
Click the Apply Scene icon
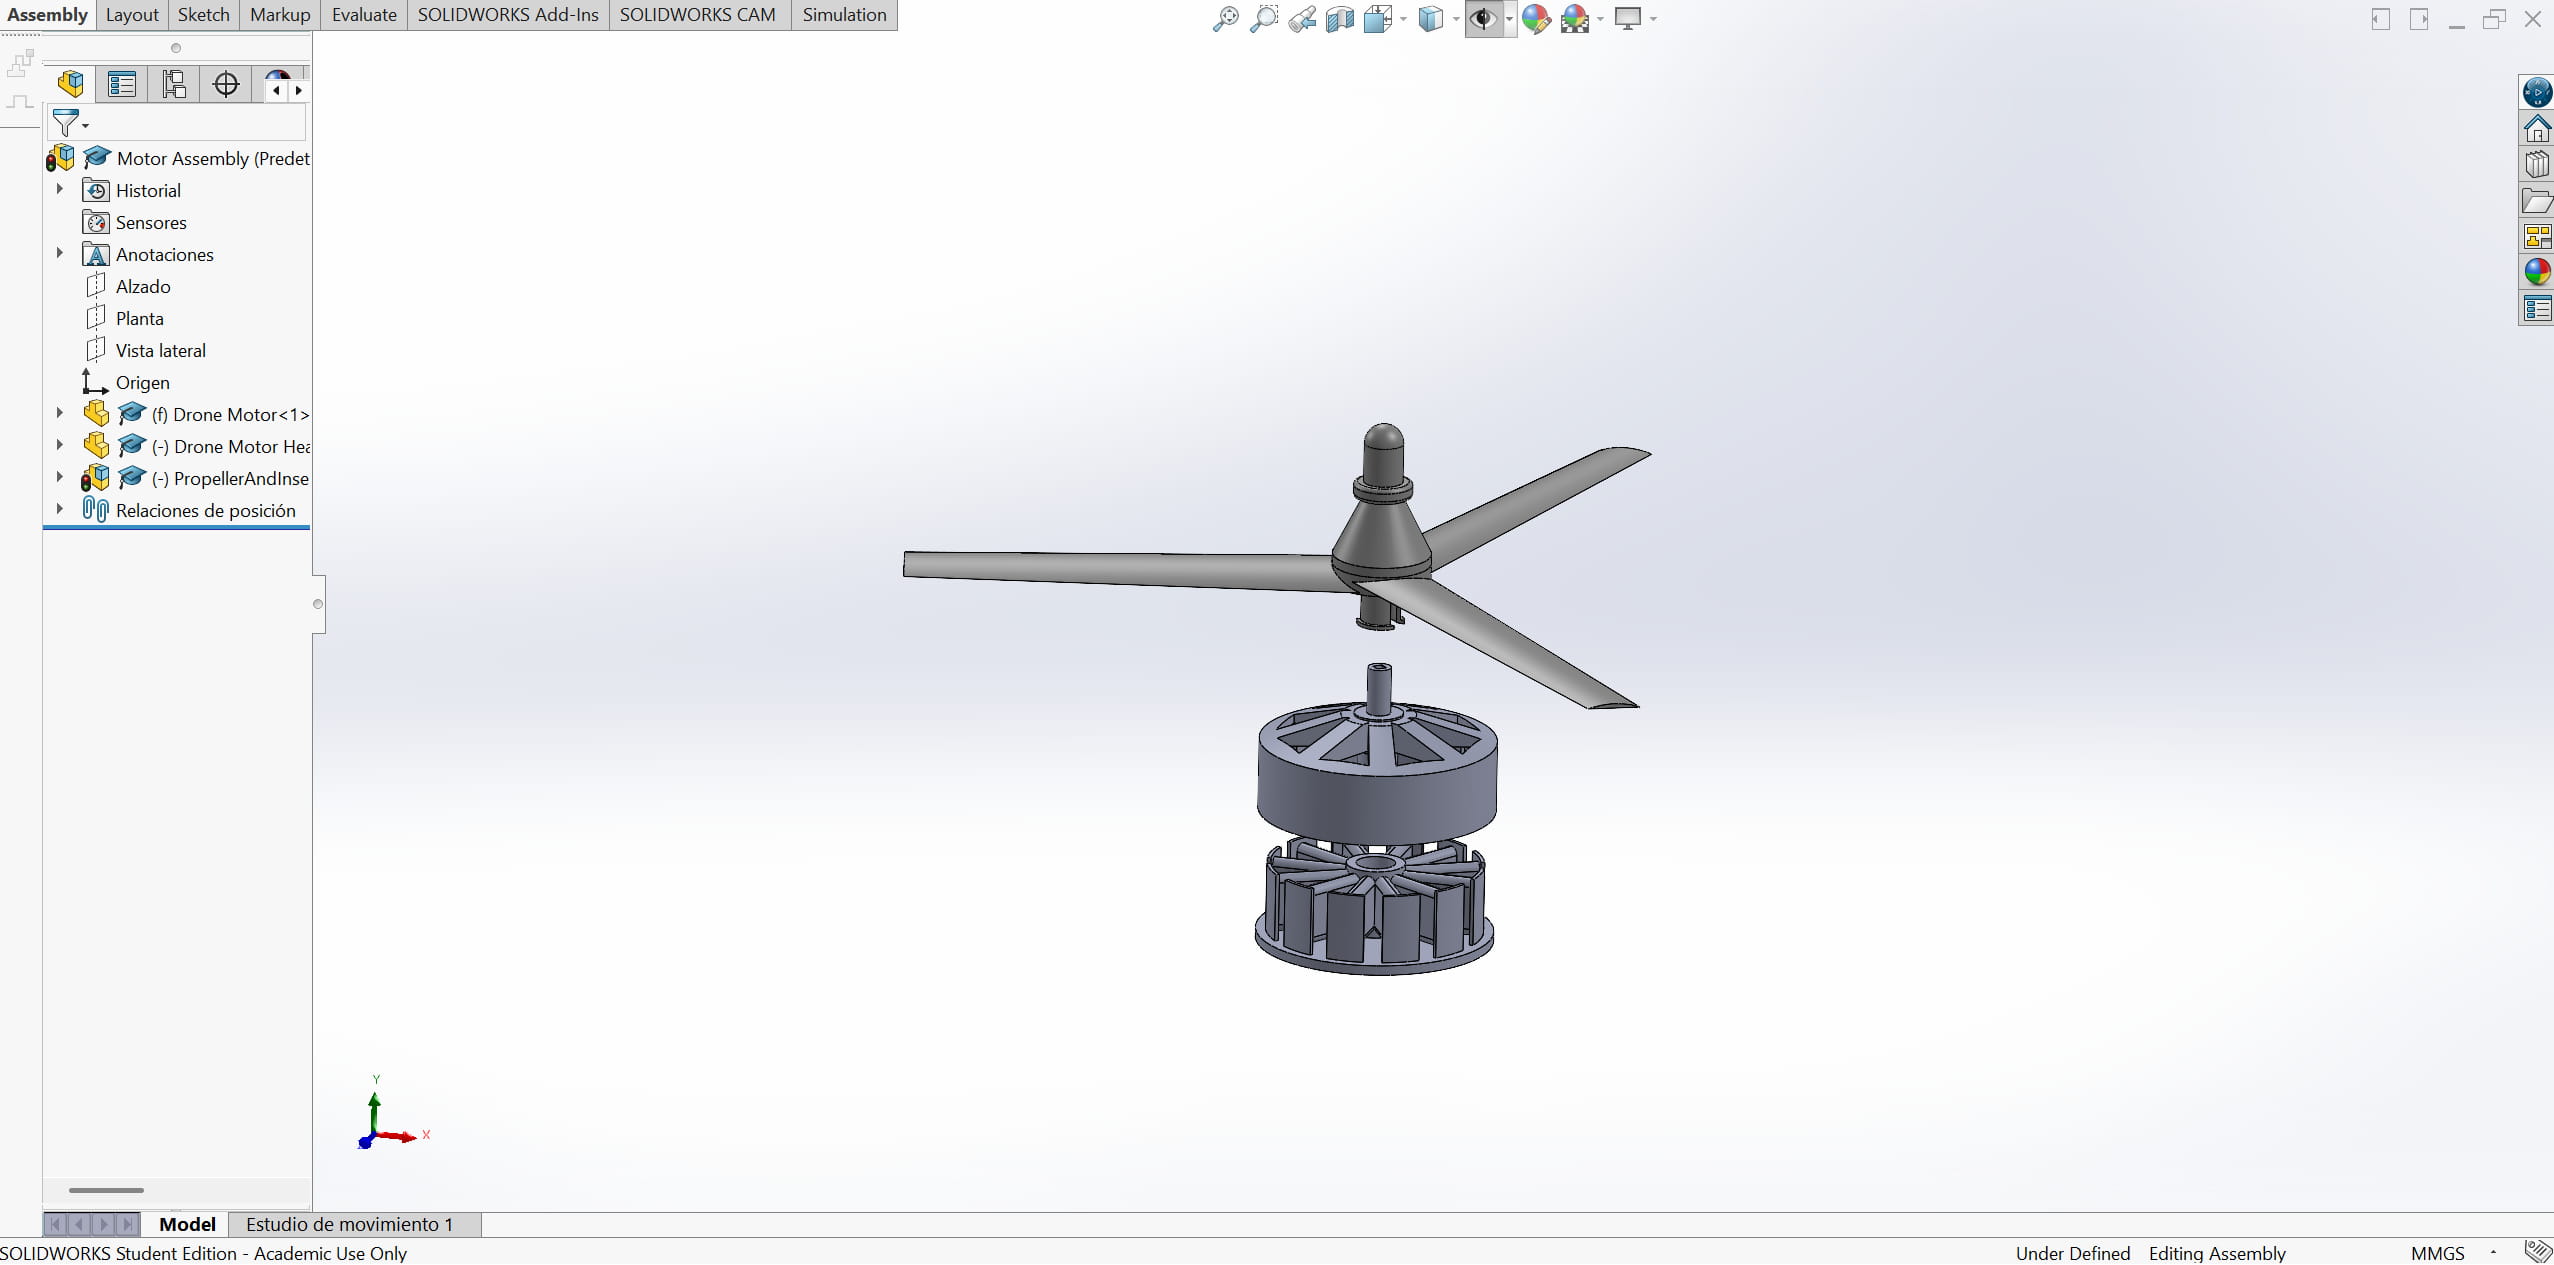(x=1577, y=18)
